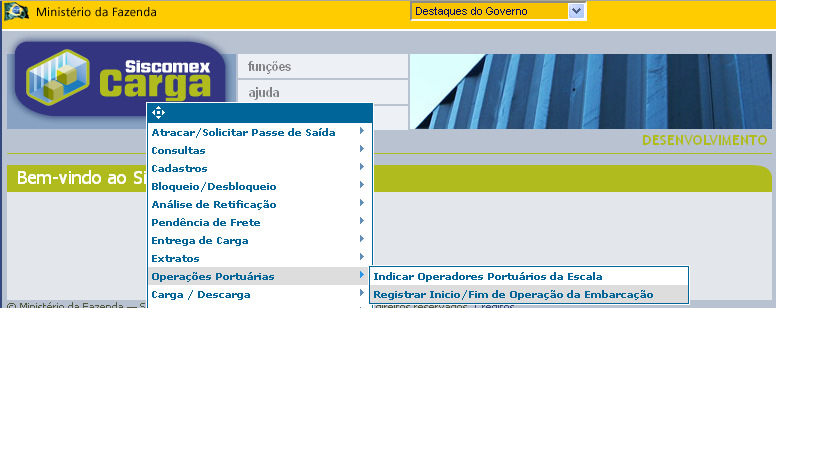Open the Destaques do Governo dropdown

(497, 11)
